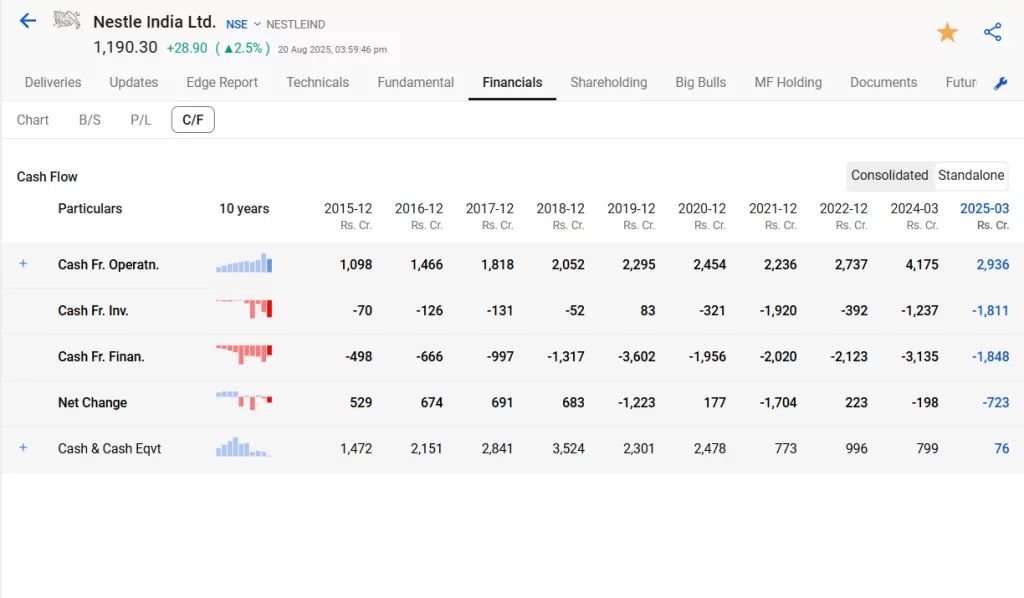The width and height of the screenshot is (1024, 598).
Task: Open the partially visible Futures tab
Action: [x=961, y=82]
